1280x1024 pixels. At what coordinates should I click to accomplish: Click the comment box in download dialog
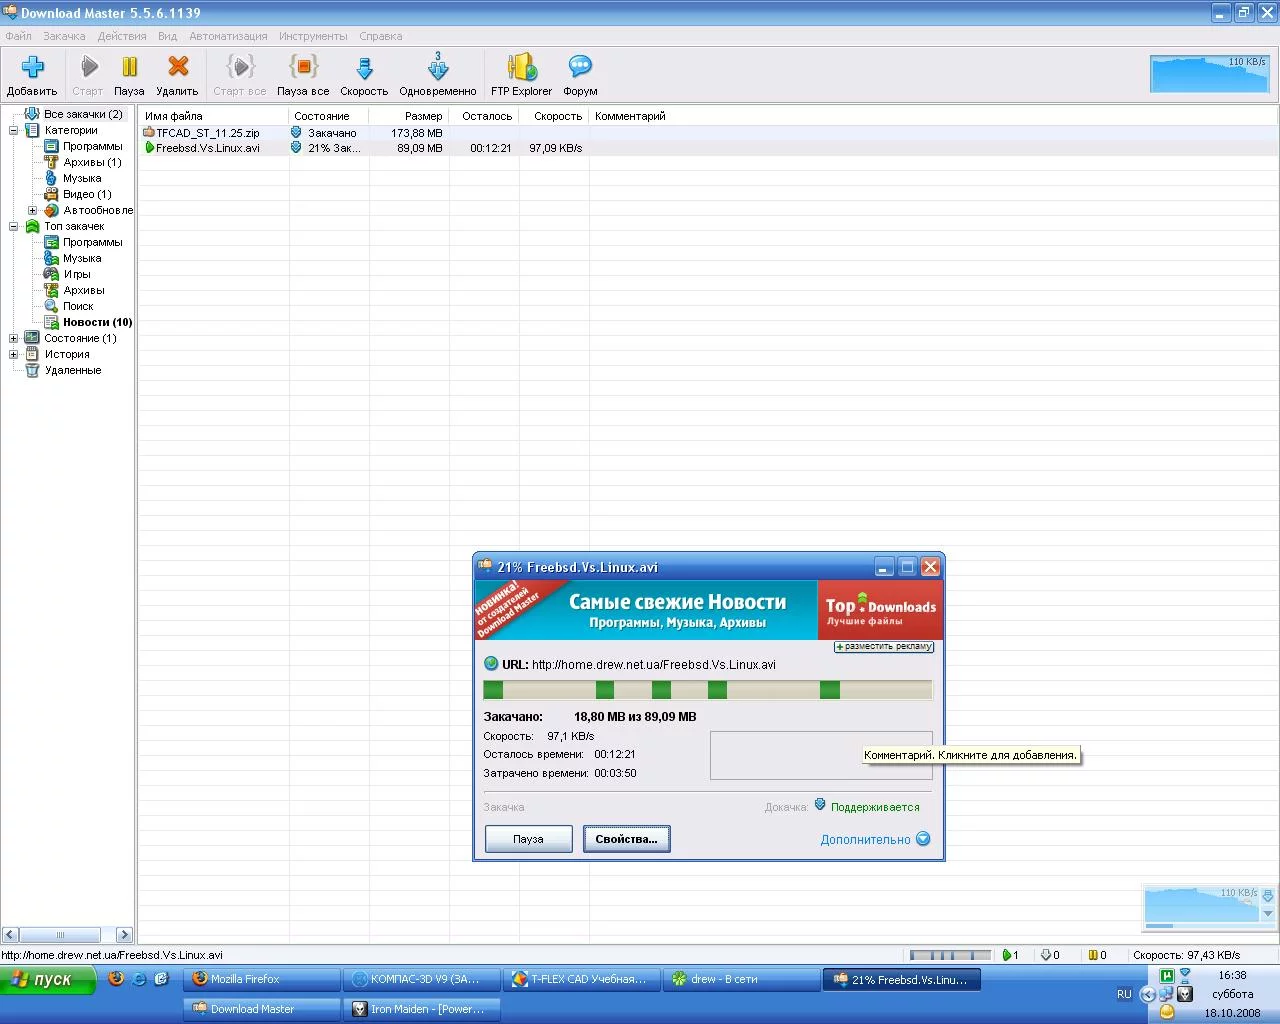coord(821,755)
